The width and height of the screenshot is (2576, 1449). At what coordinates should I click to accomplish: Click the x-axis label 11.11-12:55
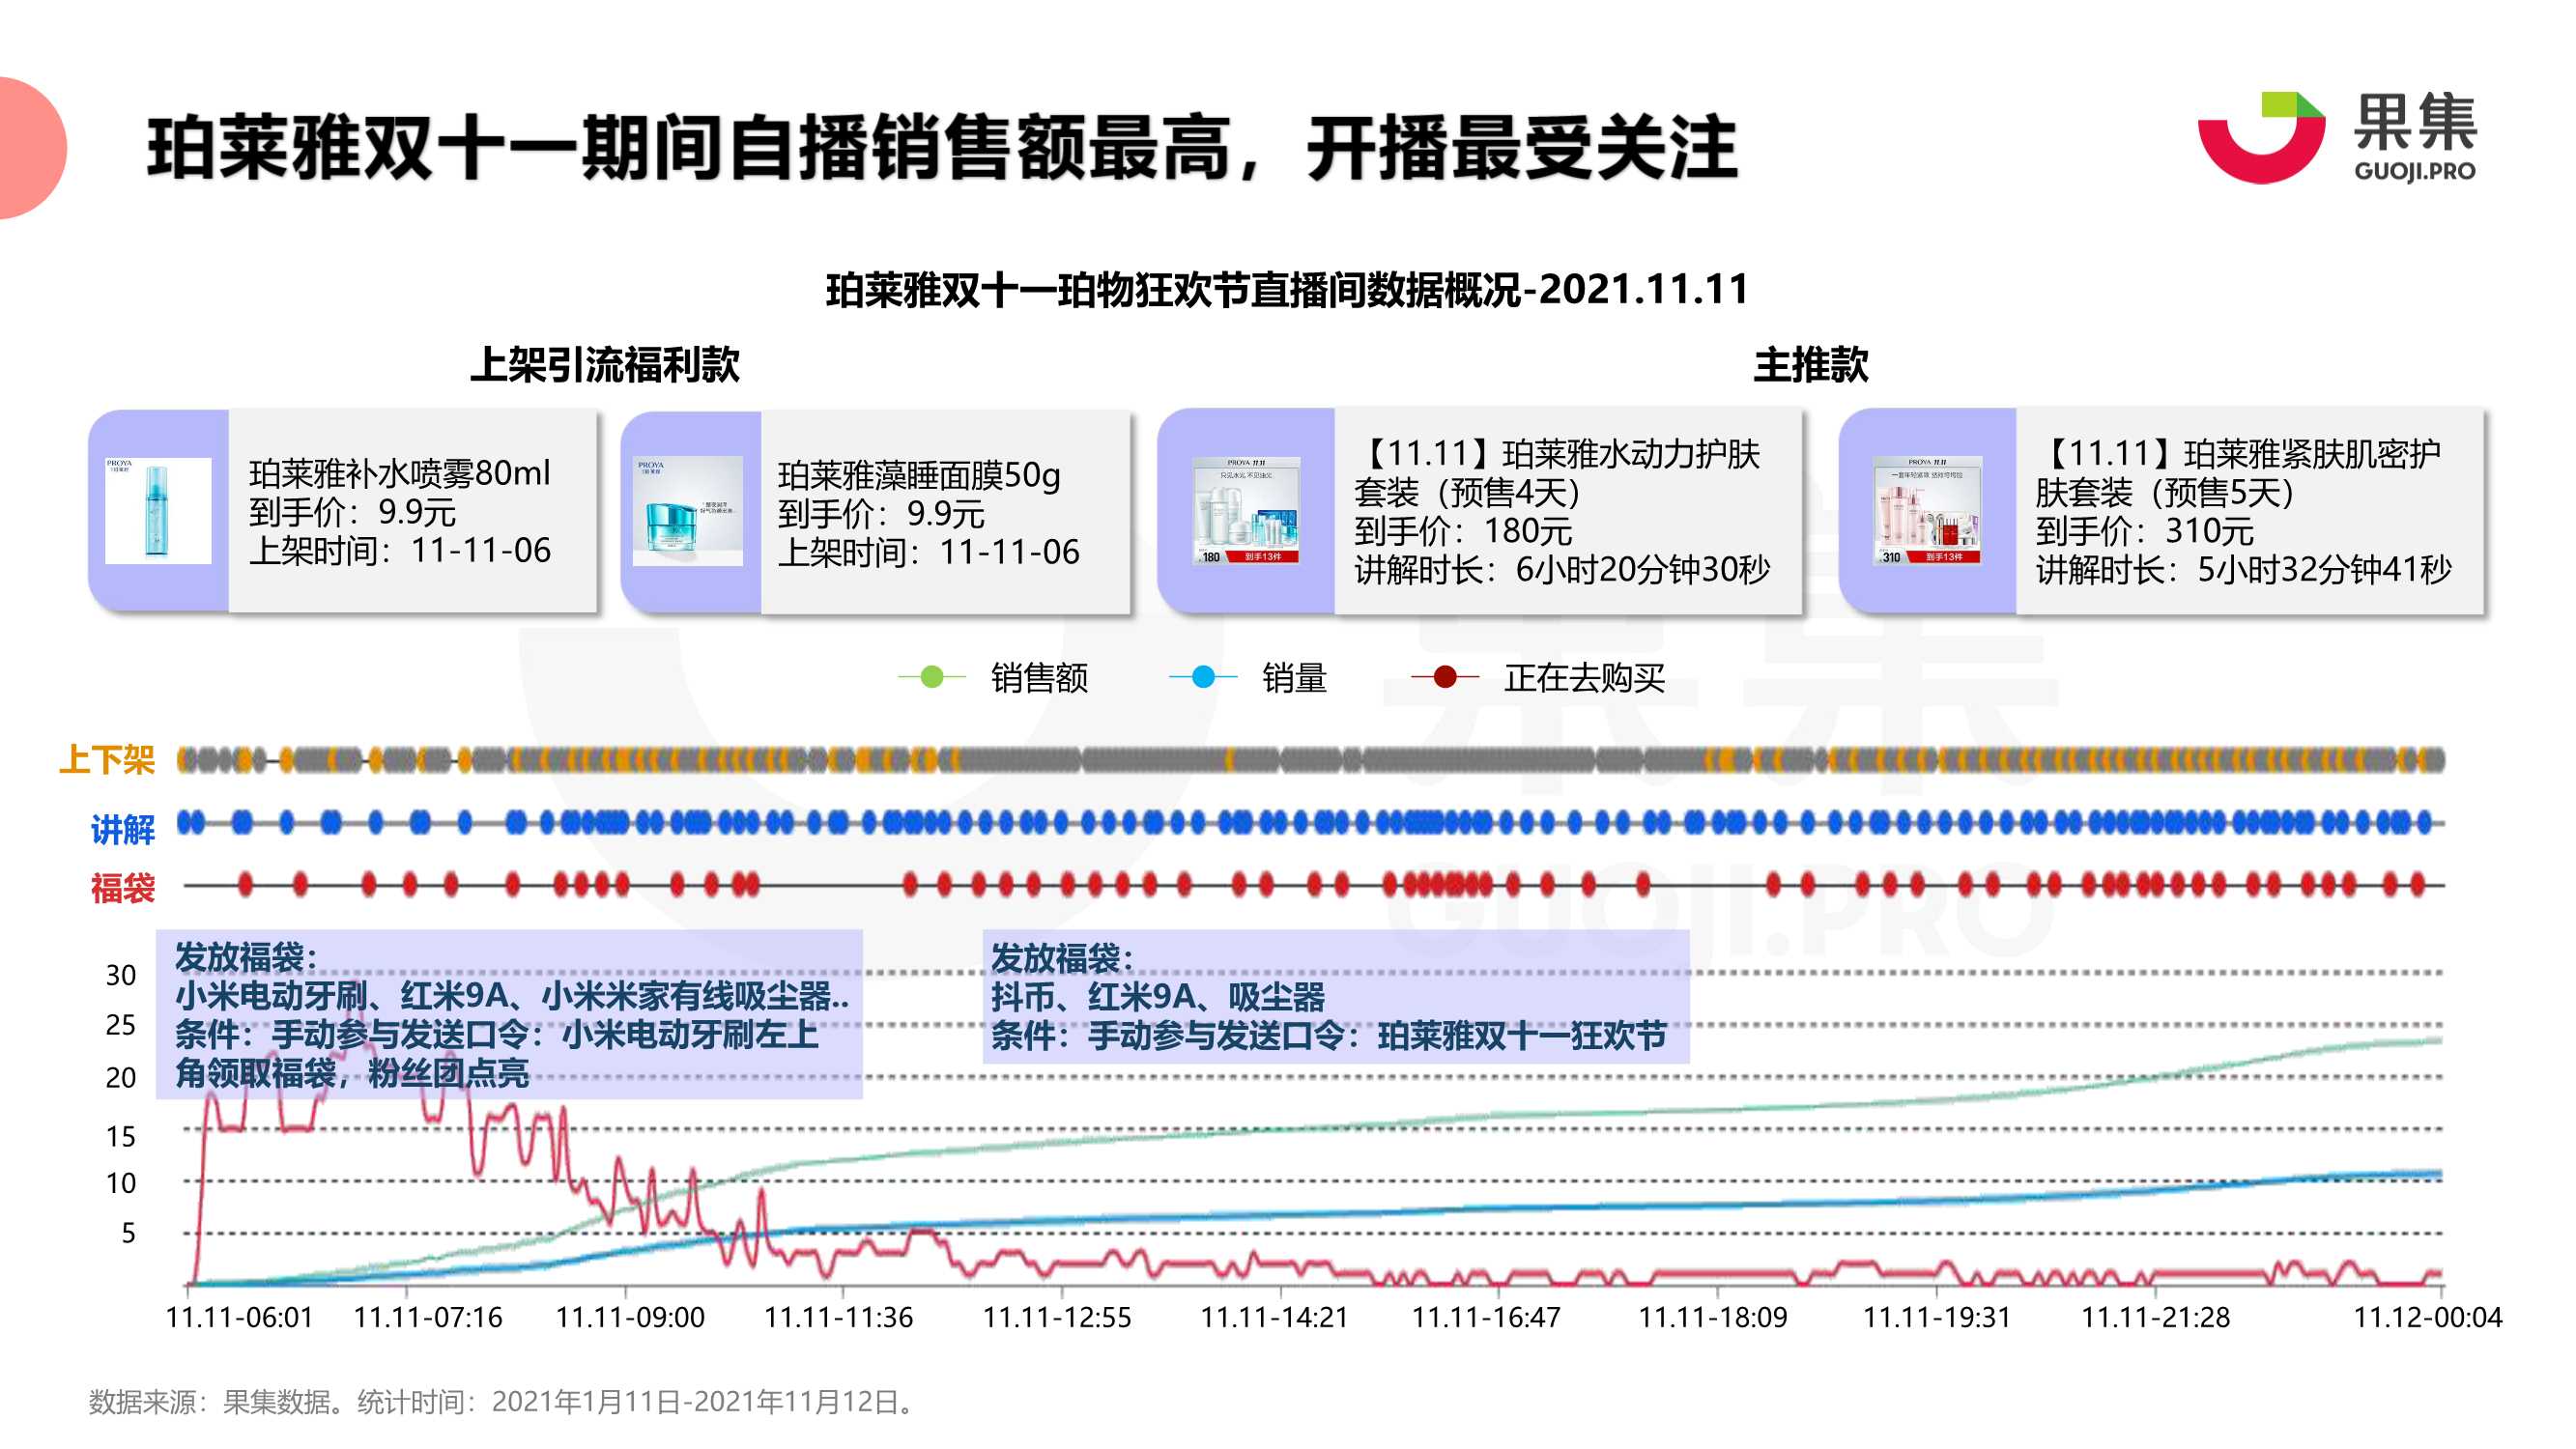pos(1057,1317)
